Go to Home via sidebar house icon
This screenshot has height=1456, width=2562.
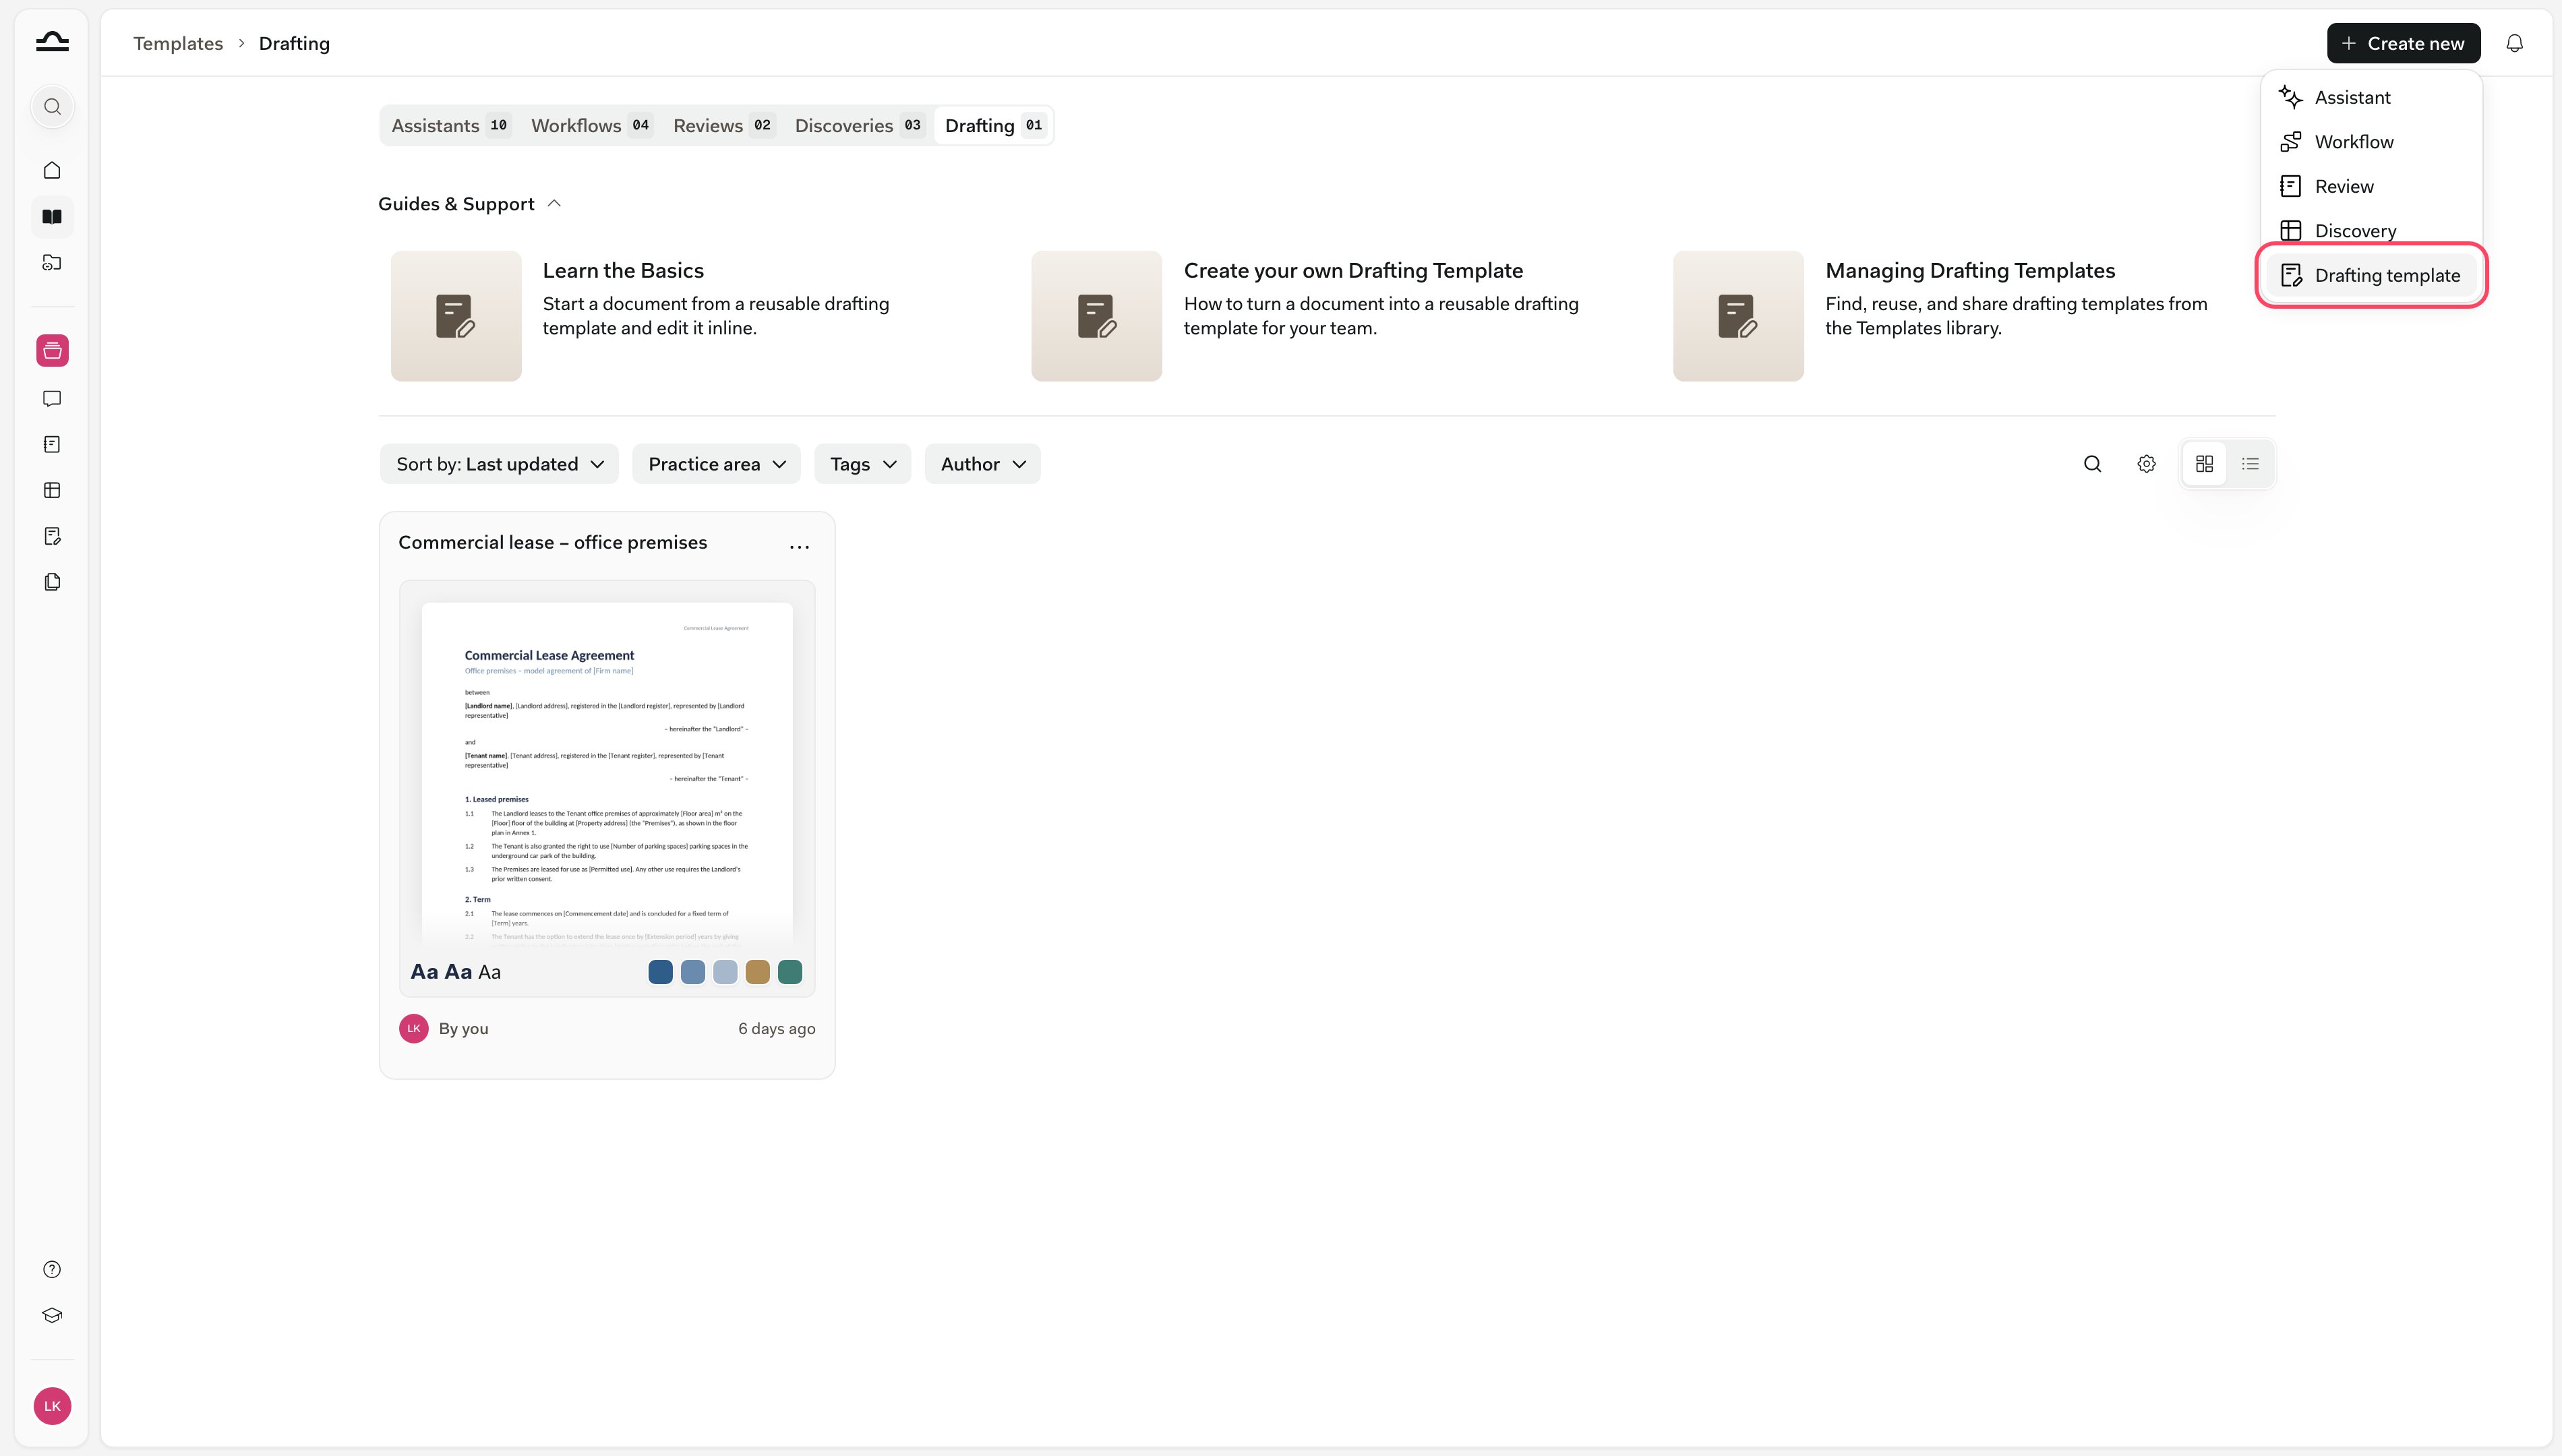[x=52, y=170]
